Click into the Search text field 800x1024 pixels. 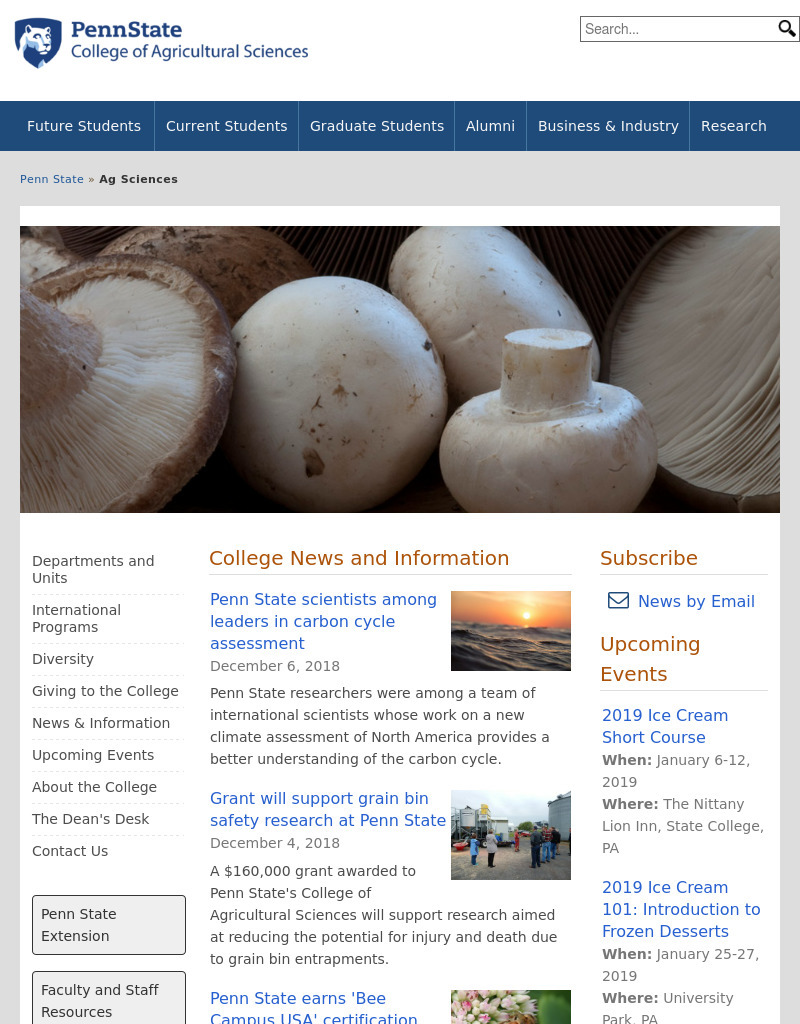(678, 29)
